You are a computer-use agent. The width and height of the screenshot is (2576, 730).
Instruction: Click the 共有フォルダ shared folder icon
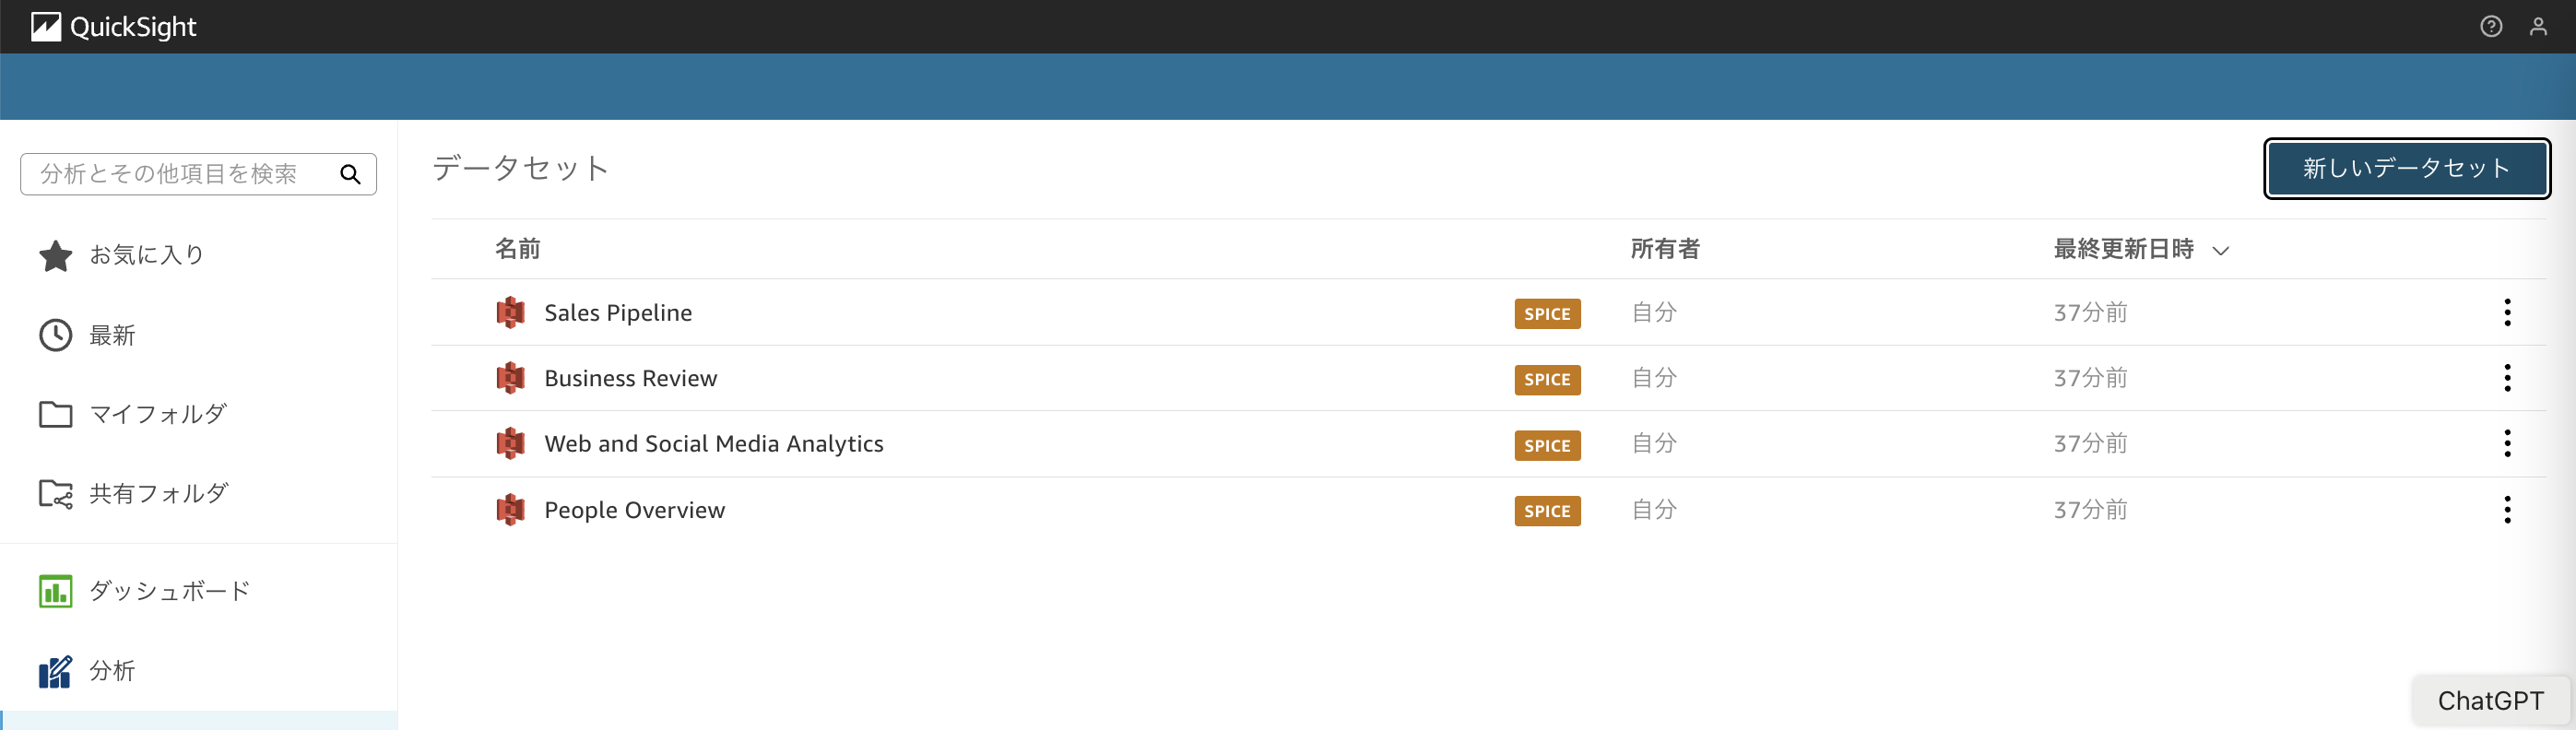coord(56,494)
